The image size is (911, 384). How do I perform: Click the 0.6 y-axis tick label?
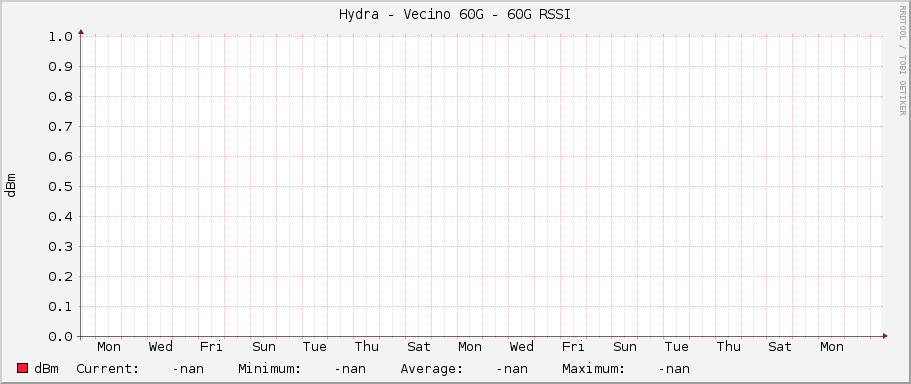[x=61, y=157]
